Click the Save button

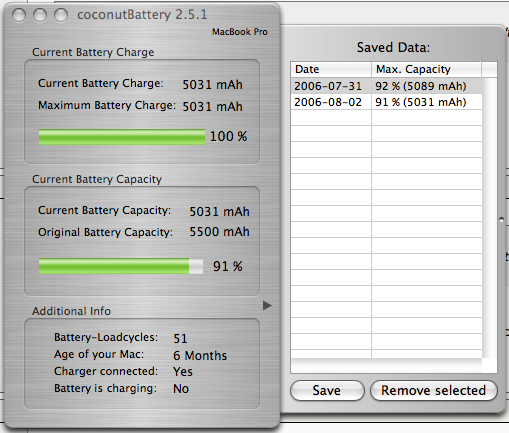pos(327,390)
